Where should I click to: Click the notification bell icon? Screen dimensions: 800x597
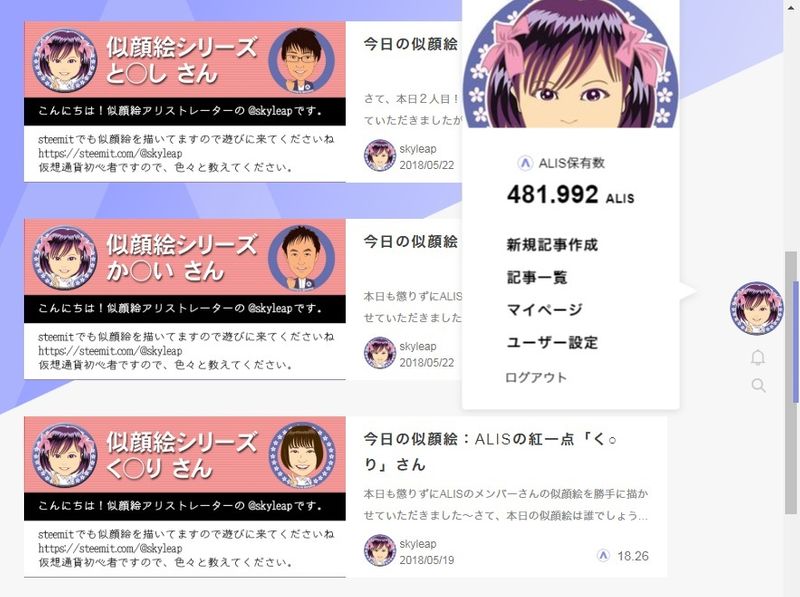pyautogui.click(x=758, y=358)
